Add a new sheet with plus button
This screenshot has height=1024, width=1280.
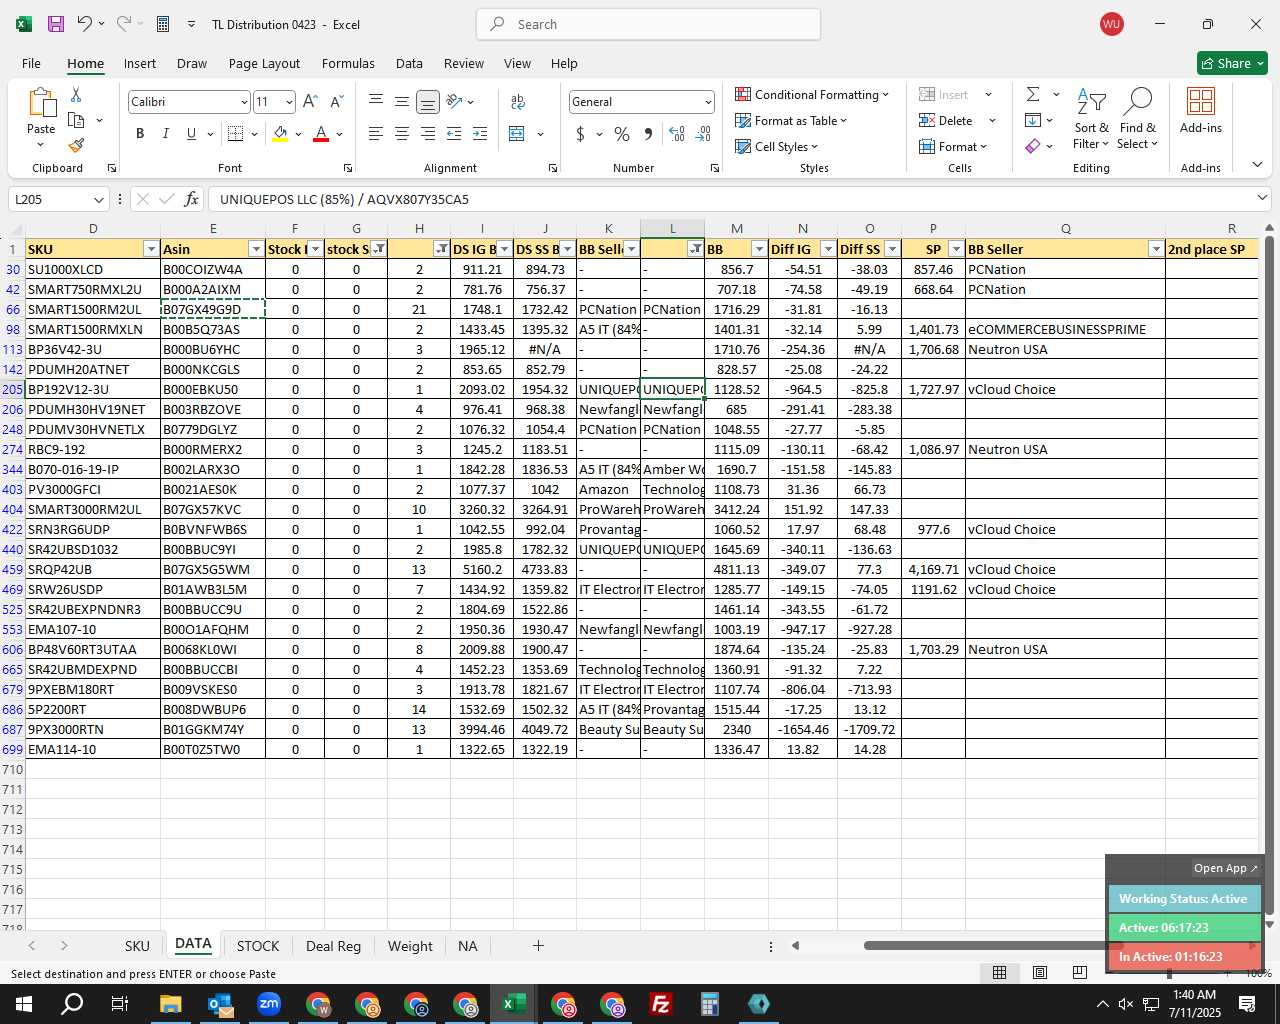tap(538, 945)
